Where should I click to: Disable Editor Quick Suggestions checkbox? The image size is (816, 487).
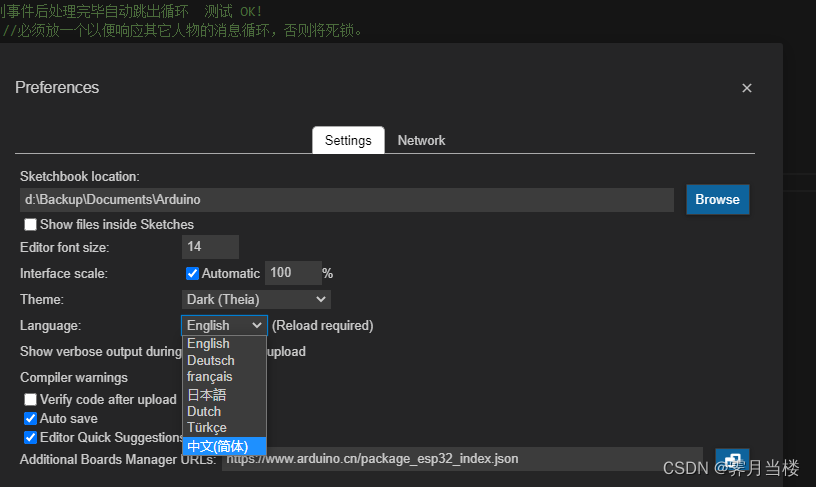pyautogui.click(x=30, y=438)
